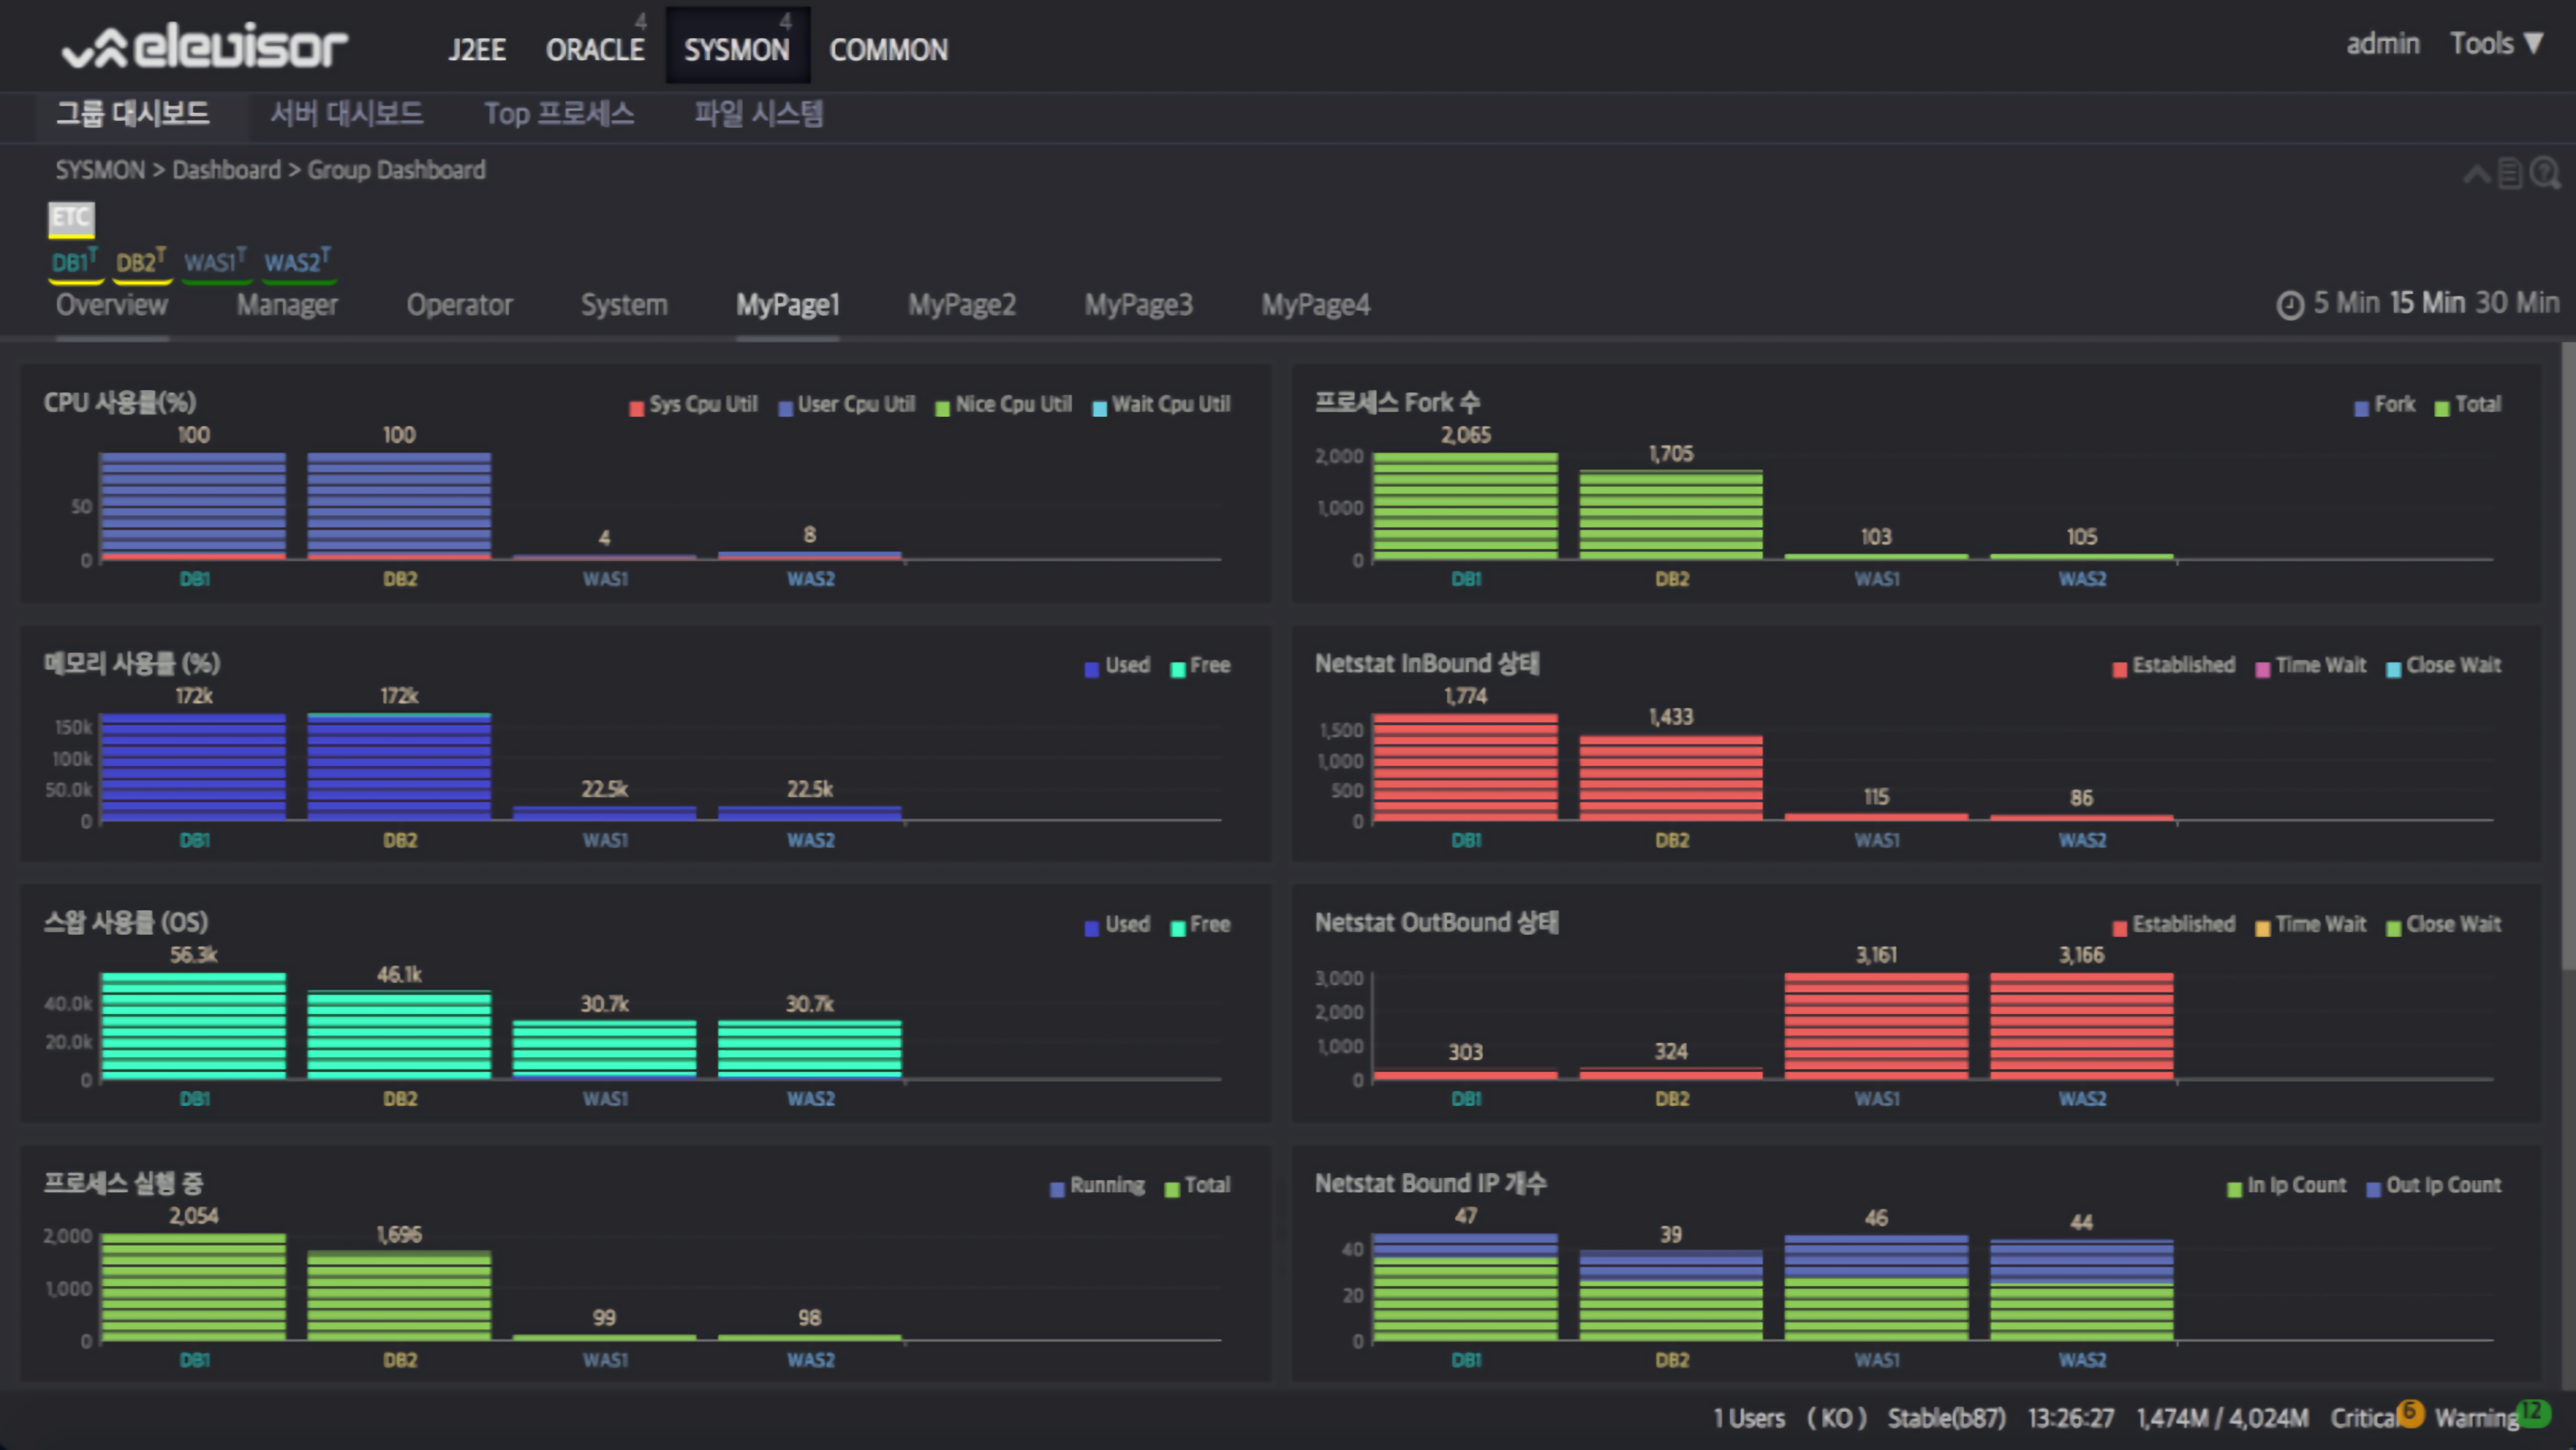Select the ETC group icon
This screenshot has height=1450, width=2576.
pos(71,218)
